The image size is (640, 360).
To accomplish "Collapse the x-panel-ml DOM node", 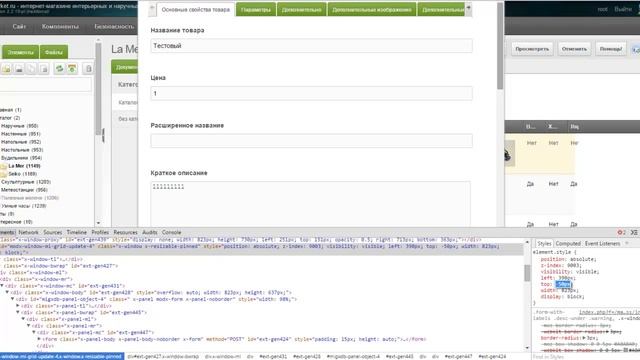I will [x=23, y=319].
